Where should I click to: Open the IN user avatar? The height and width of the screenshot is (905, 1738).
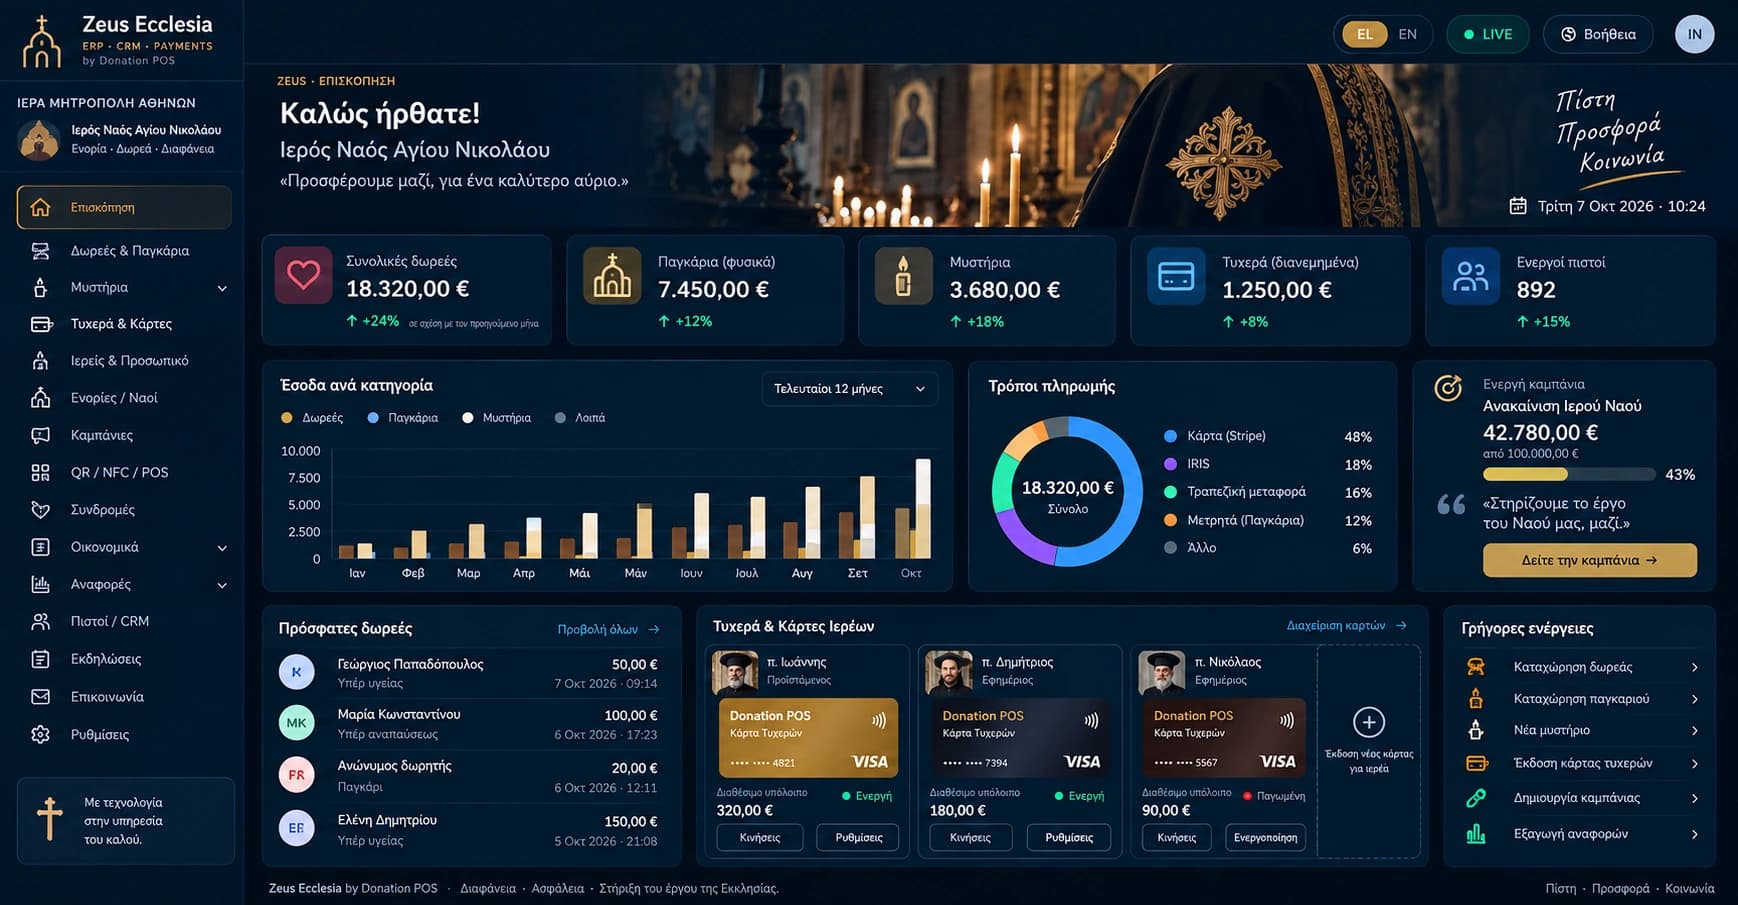(x=1694, y=34)
